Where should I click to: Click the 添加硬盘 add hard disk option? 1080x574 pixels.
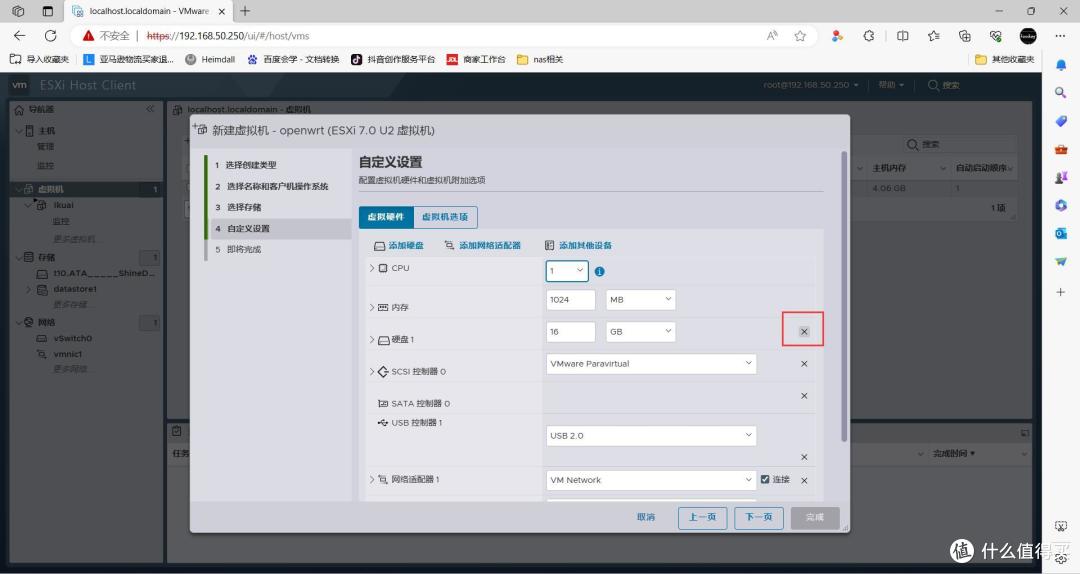click(399, 245)
